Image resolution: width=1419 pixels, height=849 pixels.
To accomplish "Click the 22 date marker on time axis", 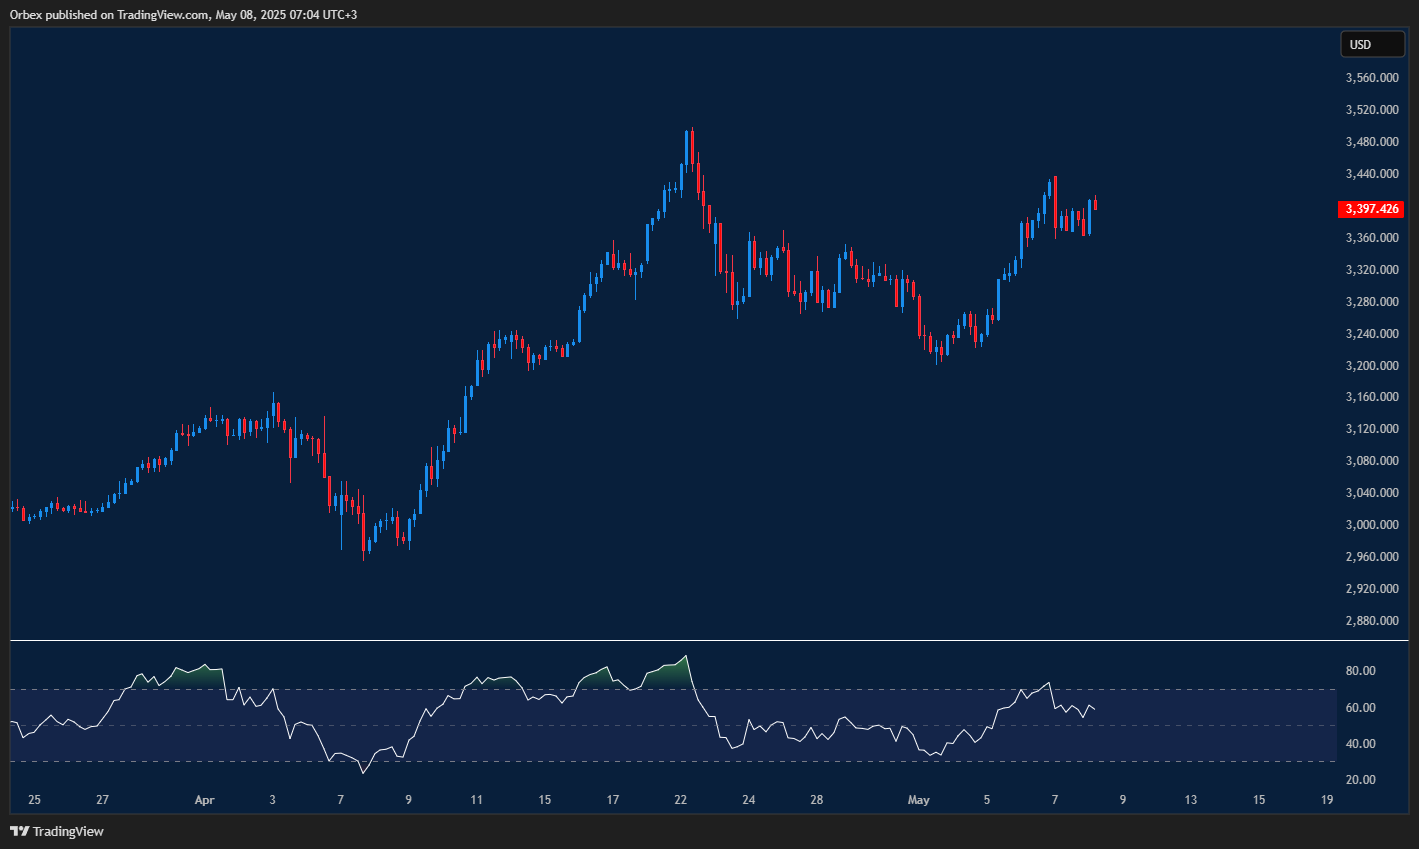I will (681, 800).
